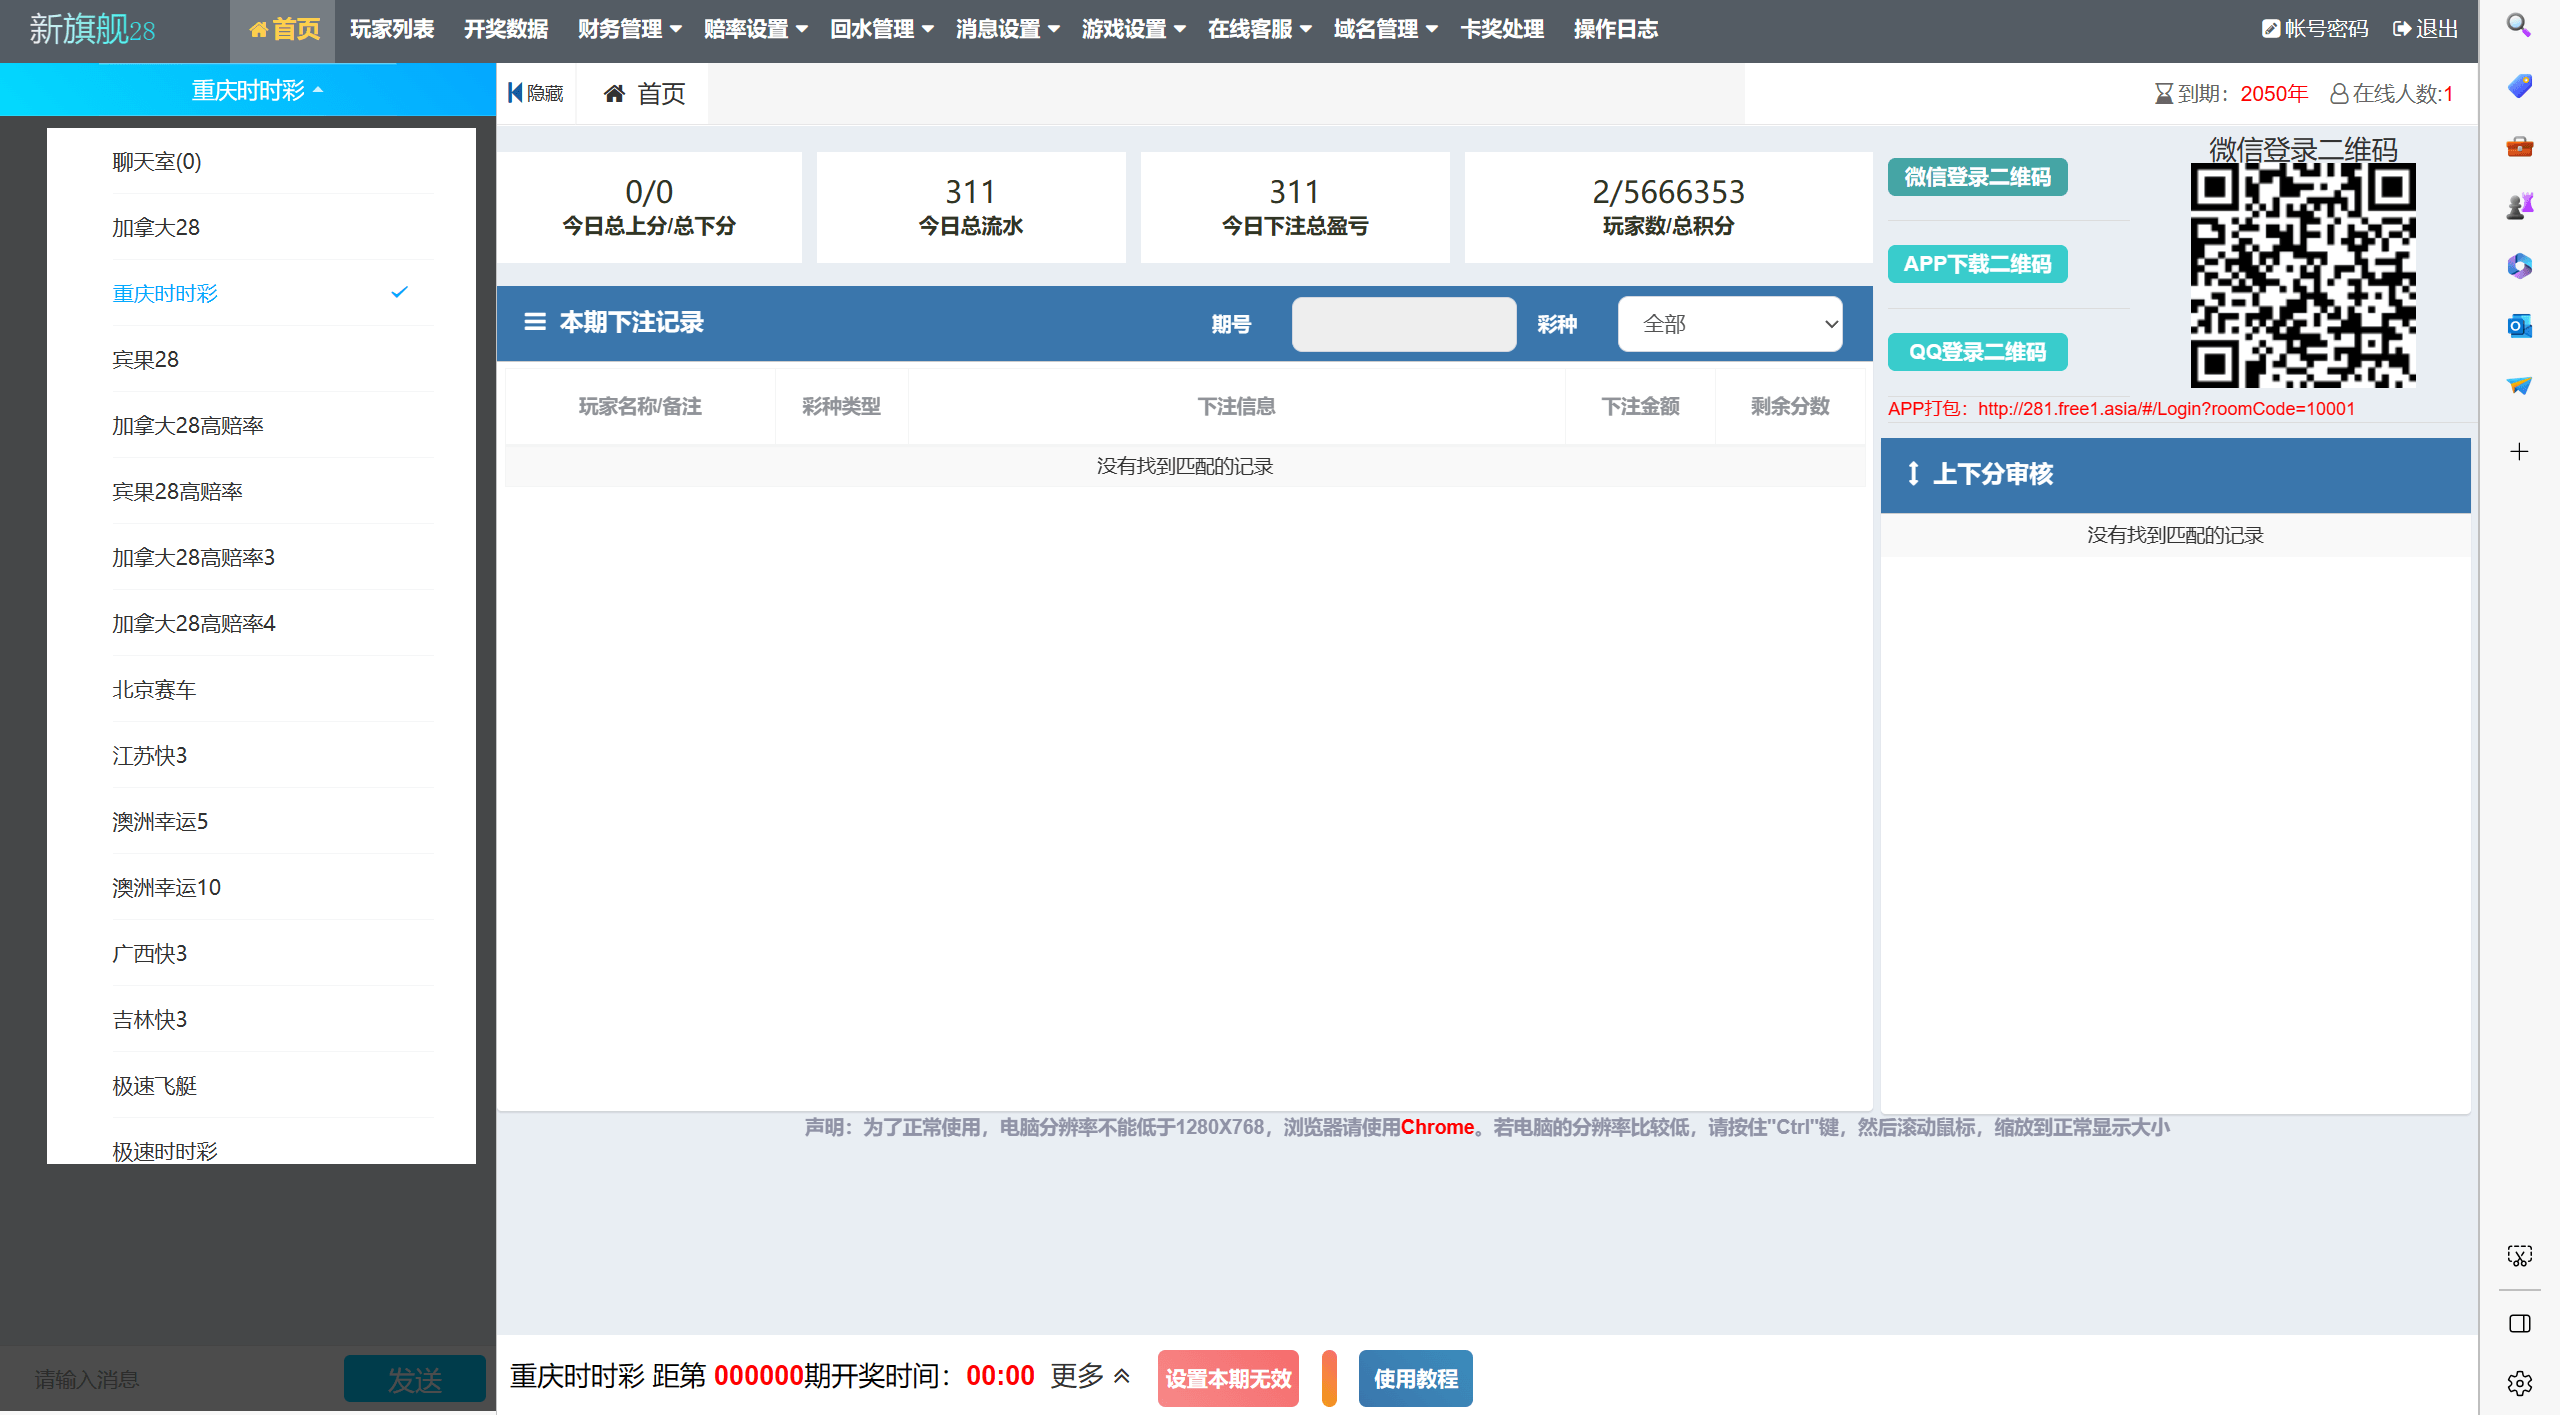This screenshot has height=1415, width=2560.
Task: Open the red toolbox sidebar icon
Action: pos(2519,147)
